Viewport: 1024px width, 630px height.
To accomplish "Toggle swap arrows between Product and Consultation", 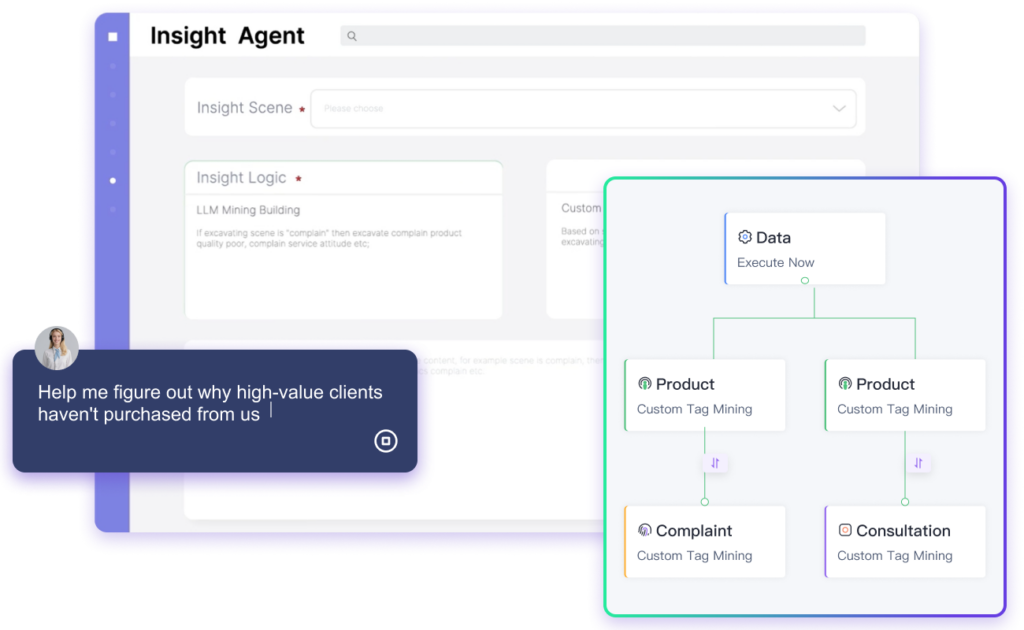I will [918, 463].
